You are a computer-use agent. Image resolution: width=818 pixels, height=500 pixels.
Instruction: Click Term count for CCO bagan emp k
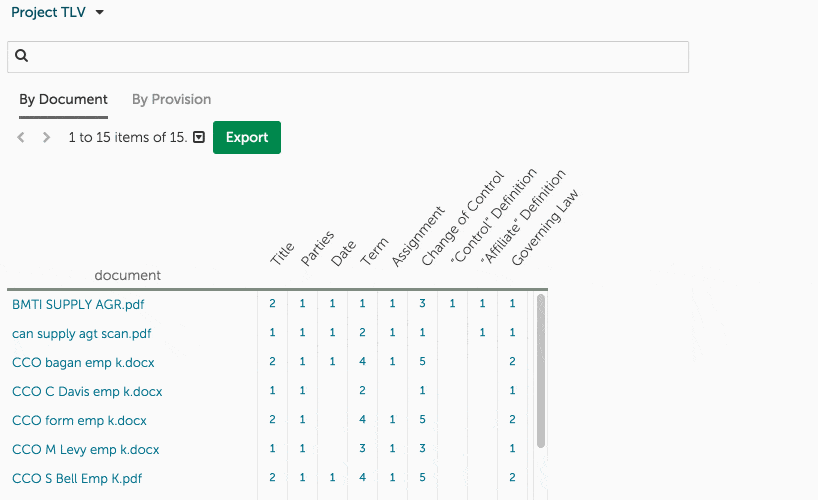pos(363,361)
